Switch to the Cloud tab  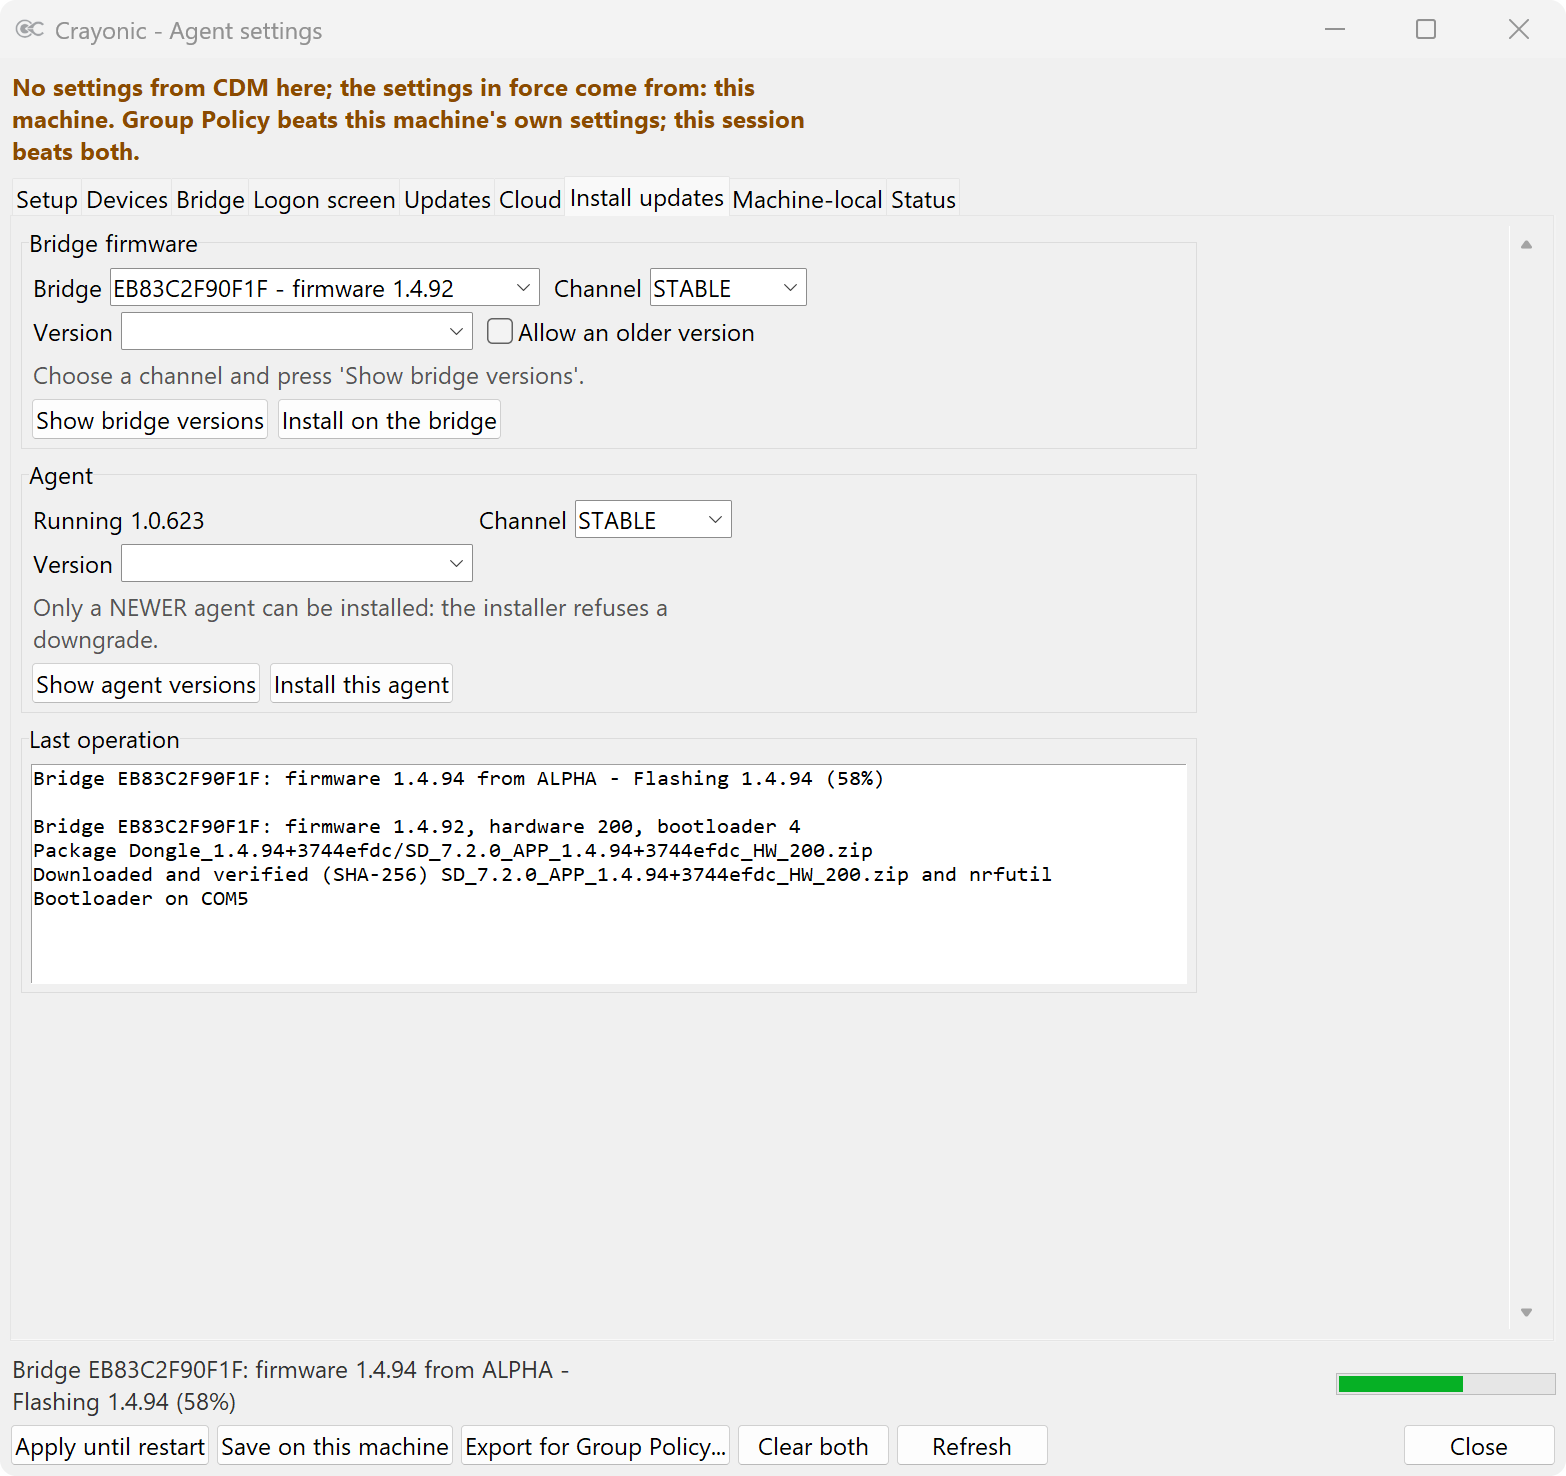pyautogui.click(x=530, y=199)
